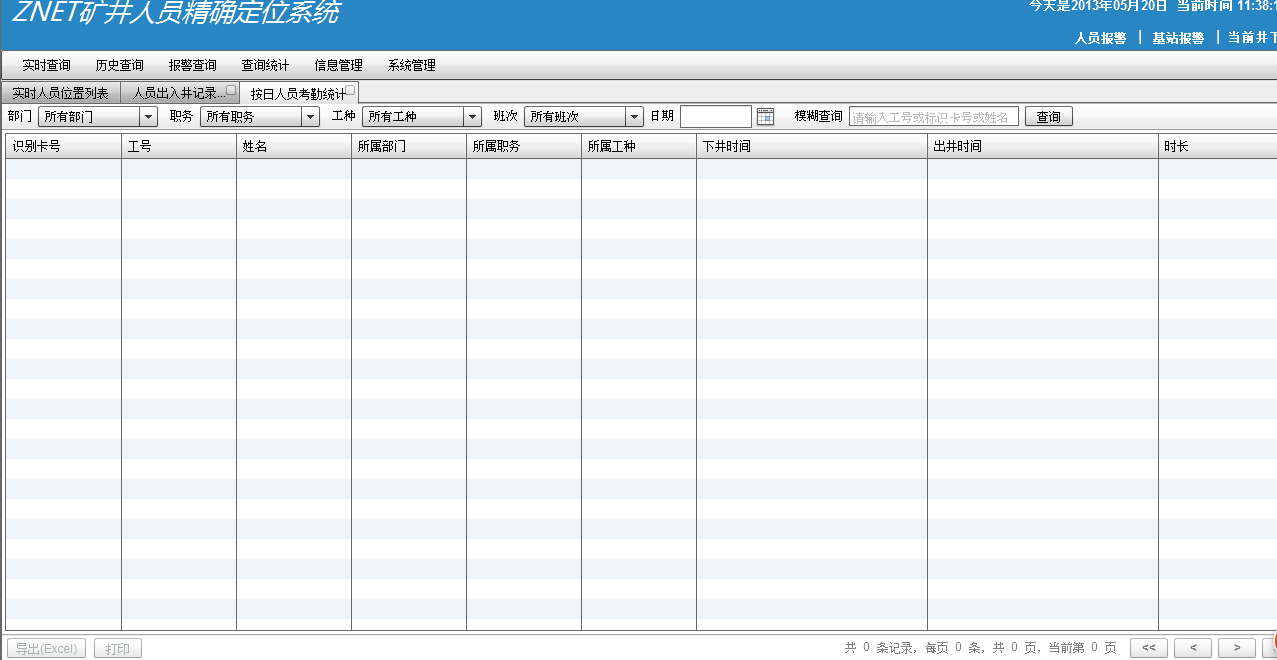Expand the 职务 position dropdown
1277x660 pixels.
point(310,117)
